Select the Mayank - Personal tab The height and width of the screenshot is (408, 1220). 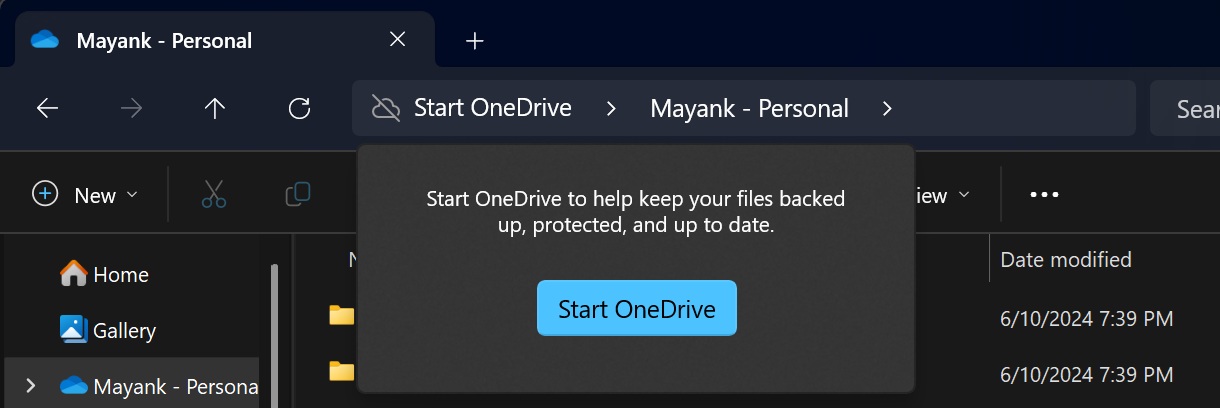[164, 41]
